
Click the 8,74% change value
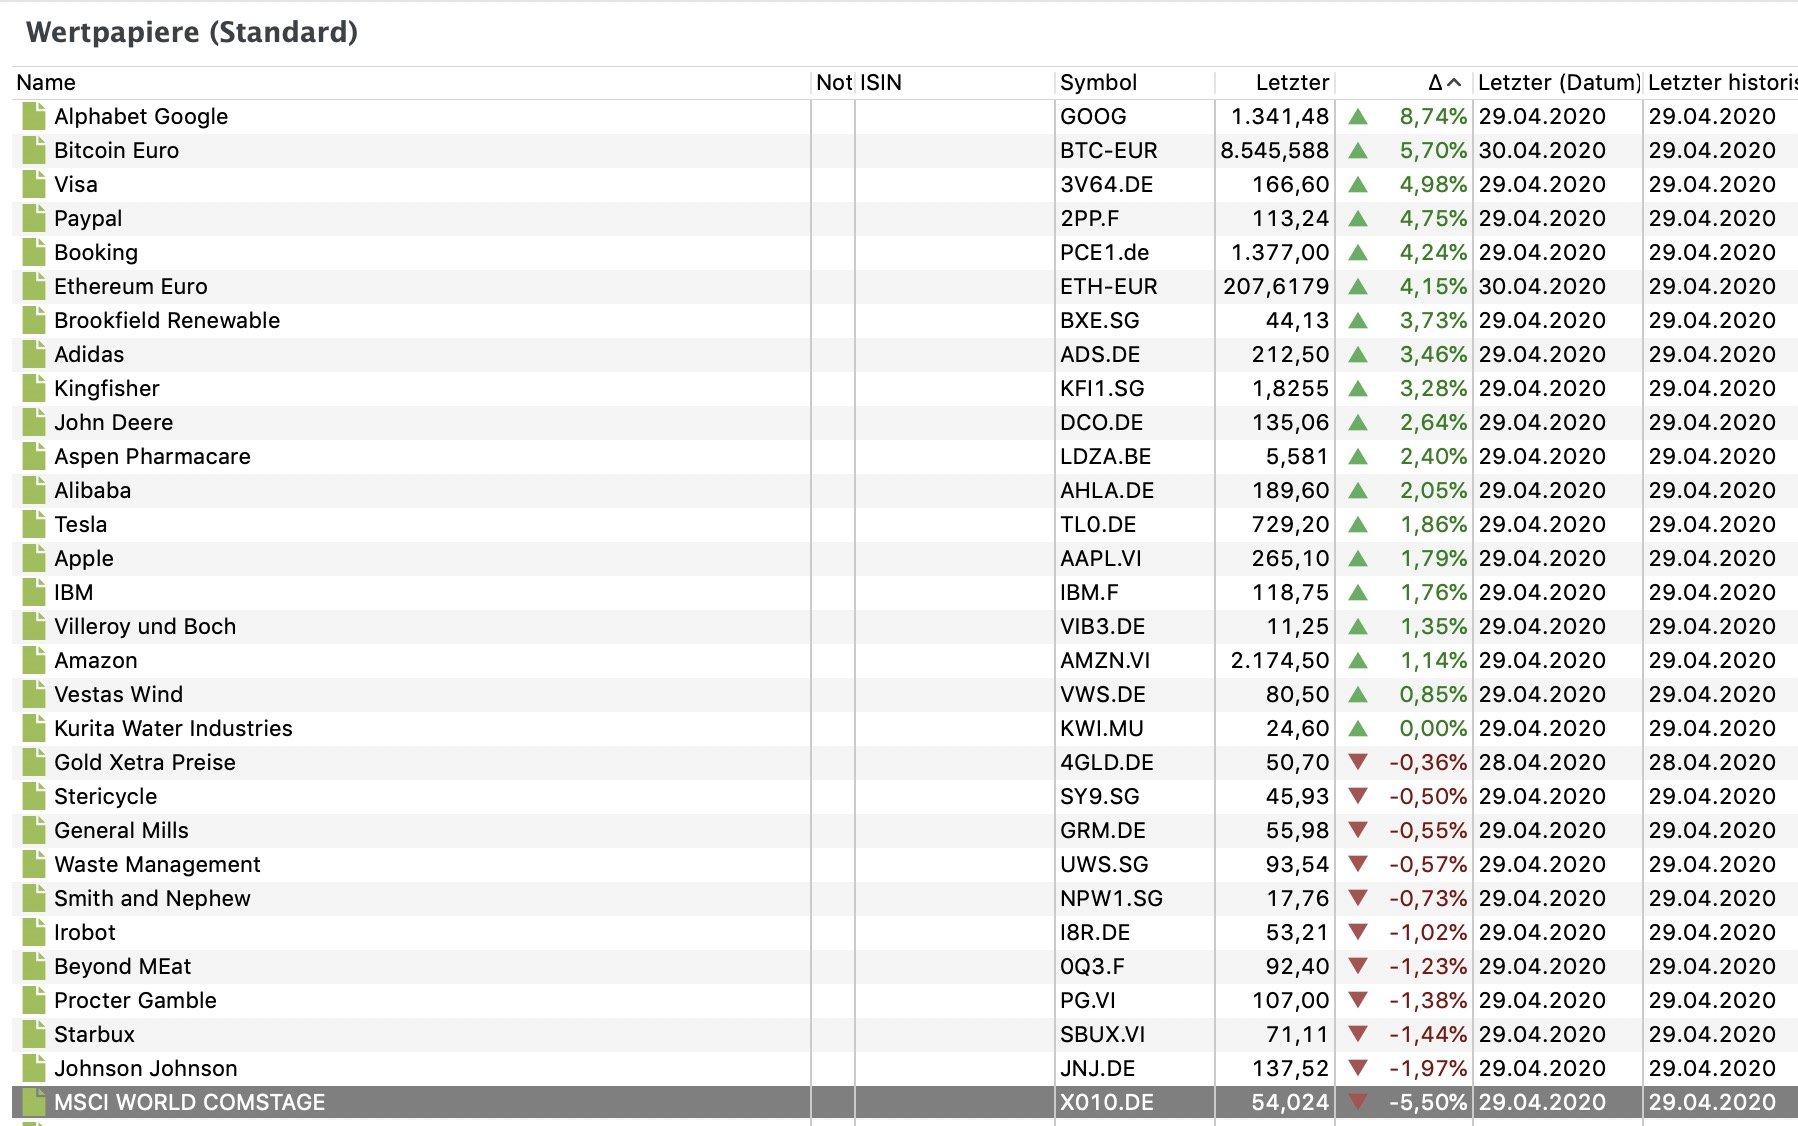click(x=1433, y=116)
